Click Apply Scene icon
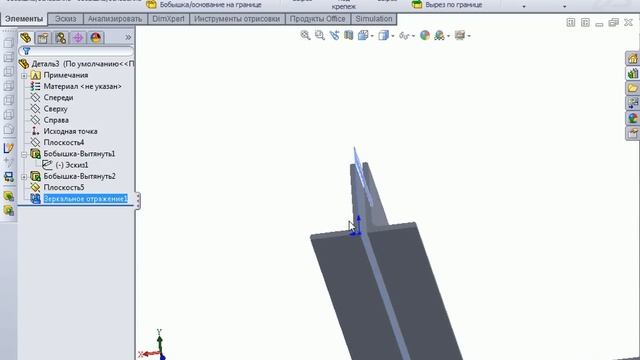Viewport: 640px width, 360px height. (439, 36)
